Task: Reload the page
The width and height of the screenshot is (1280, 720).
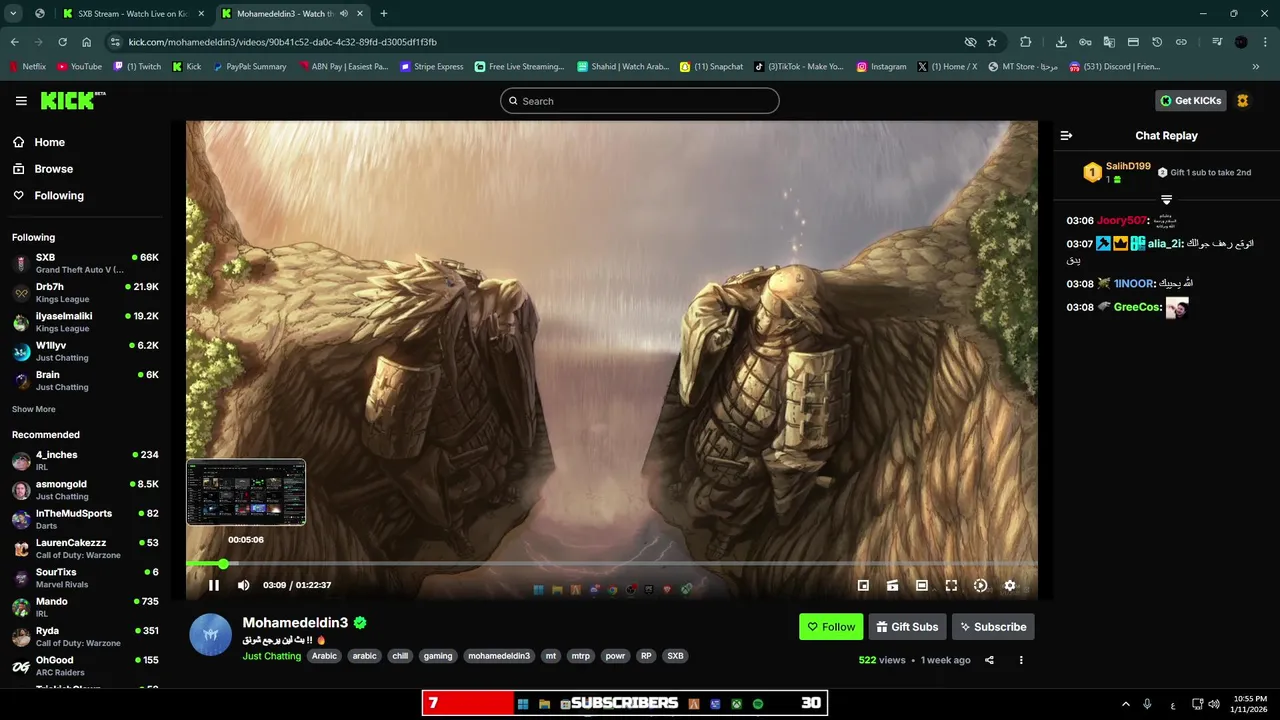Action: pos(62,42)
